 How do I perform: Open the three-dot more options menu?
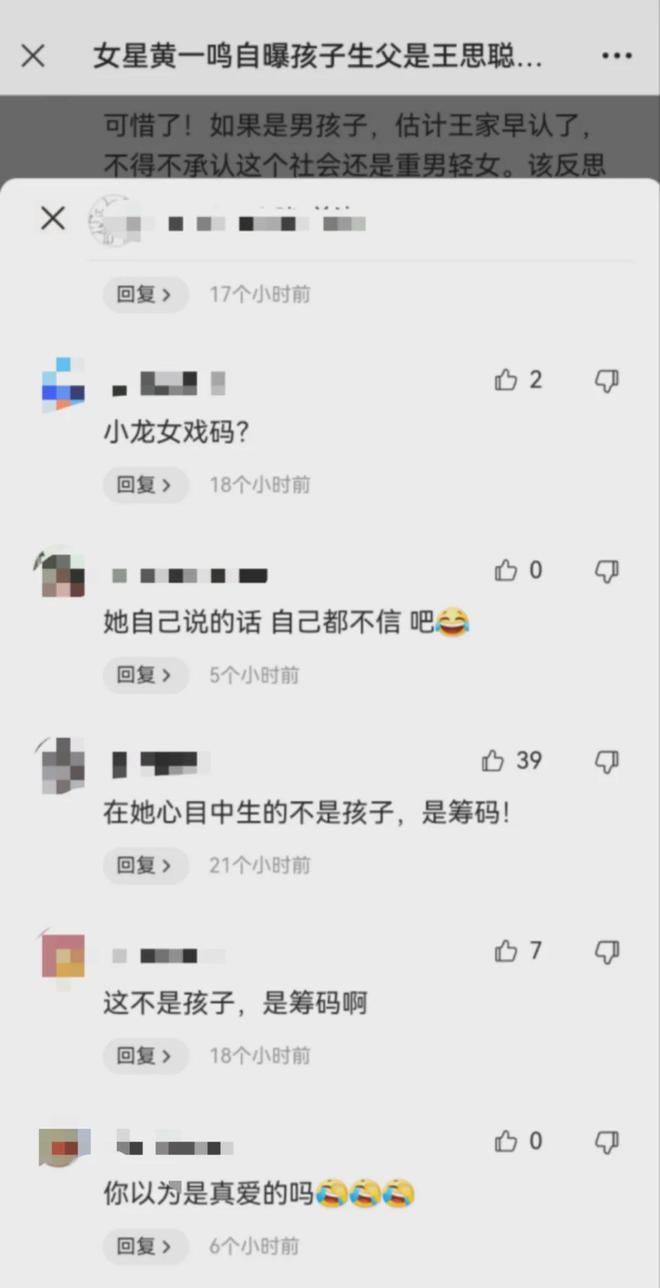(x=617, y=56)
